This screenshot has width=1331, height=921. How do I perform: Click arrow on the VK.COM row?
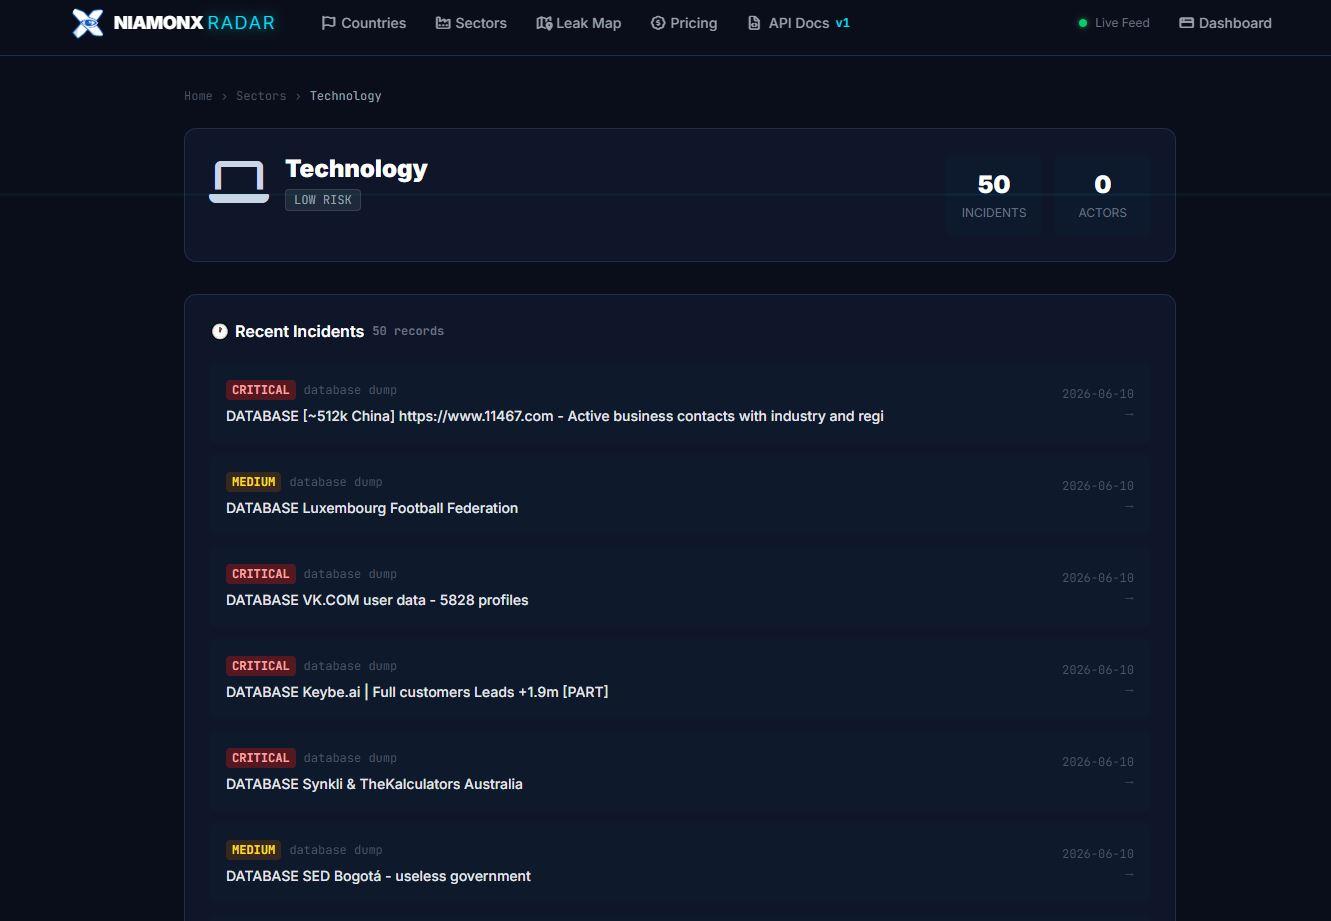coord(1129,598)
